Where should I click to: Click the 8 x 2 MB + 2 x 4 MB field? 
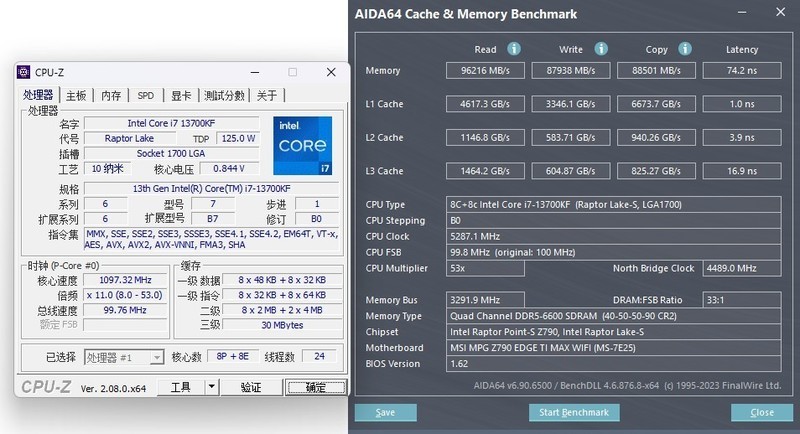pyautogui.click(x=282, y=310)
